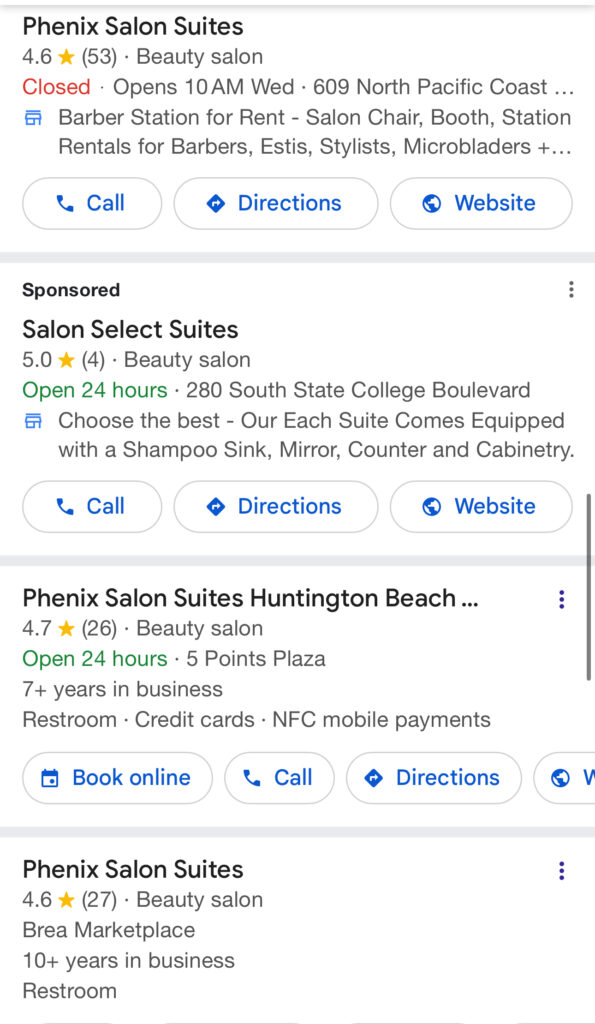595x1024 pixels.
Task: Tap the storefront icon beside Barber Station text
Action: [x=33, y=118]
